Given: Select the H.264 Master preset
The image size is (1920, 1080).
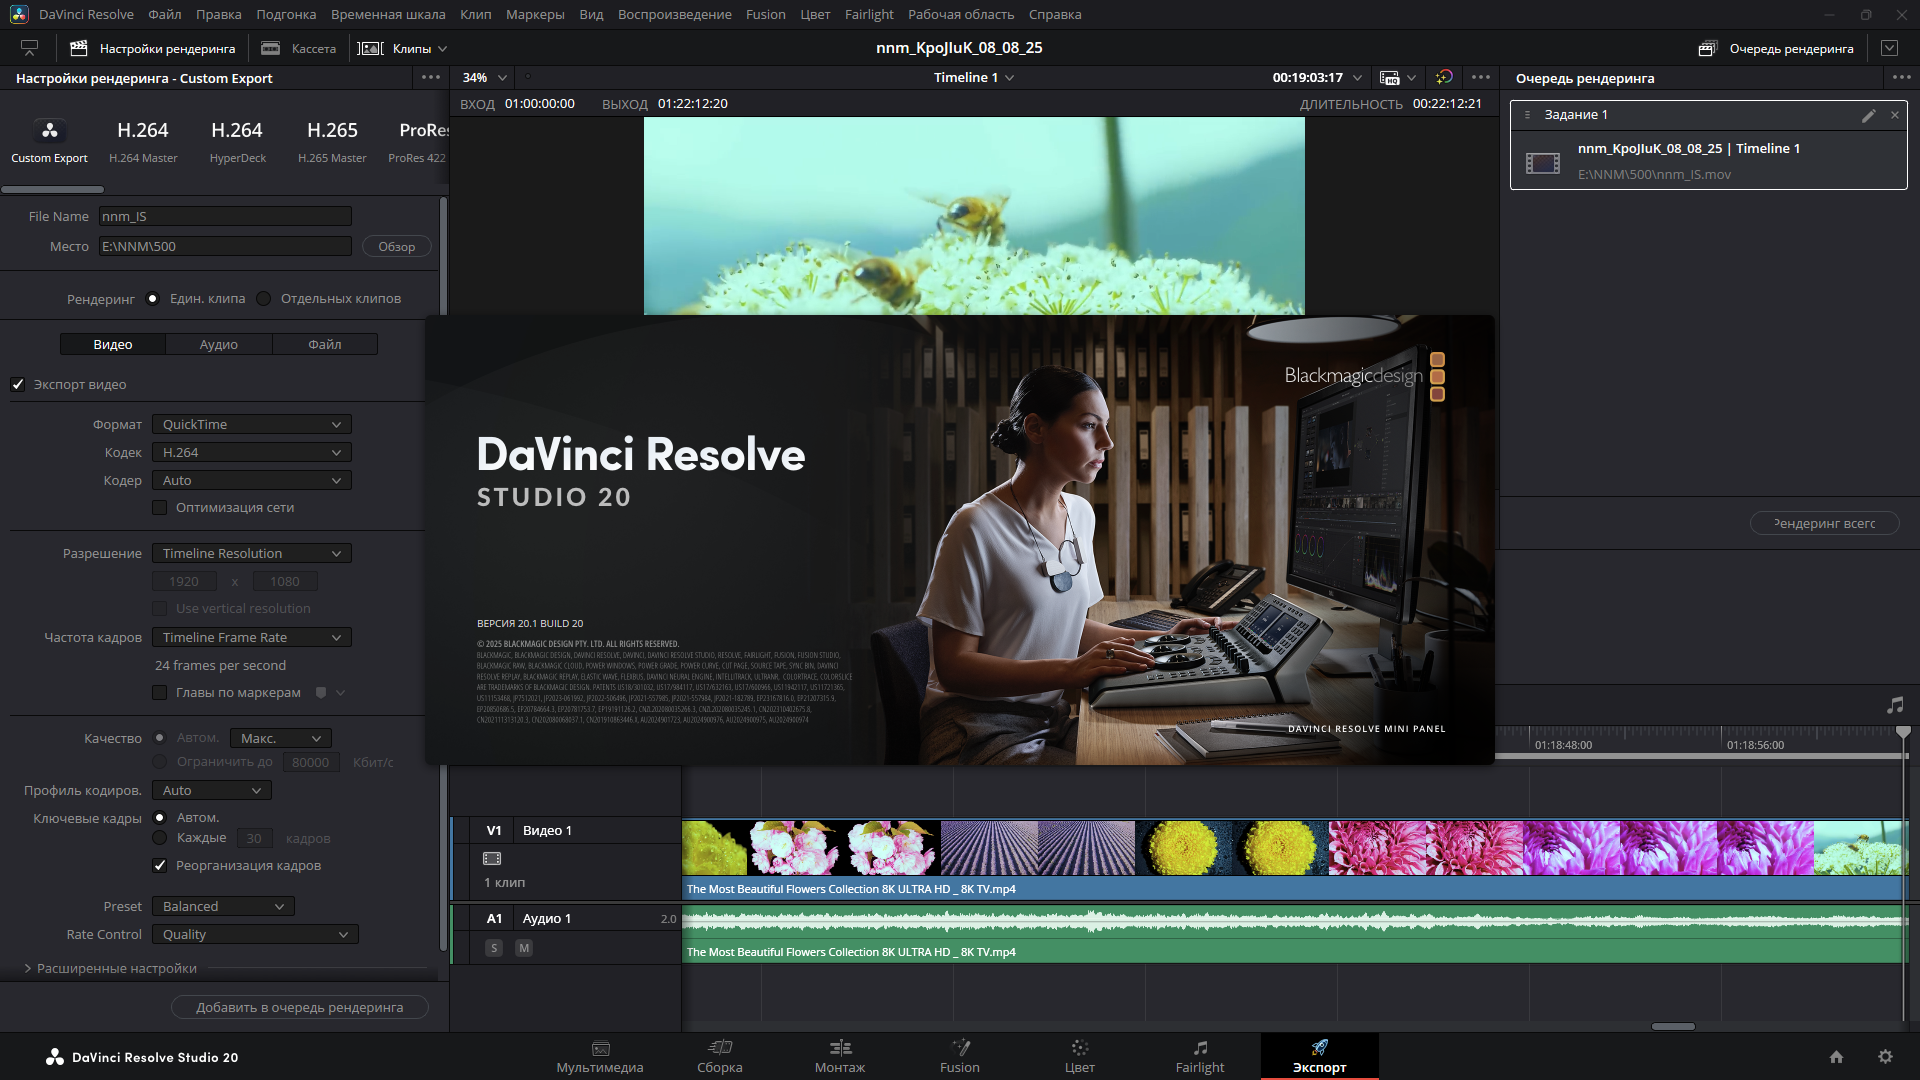Looking at the screenshot, I should click(143, 141).
